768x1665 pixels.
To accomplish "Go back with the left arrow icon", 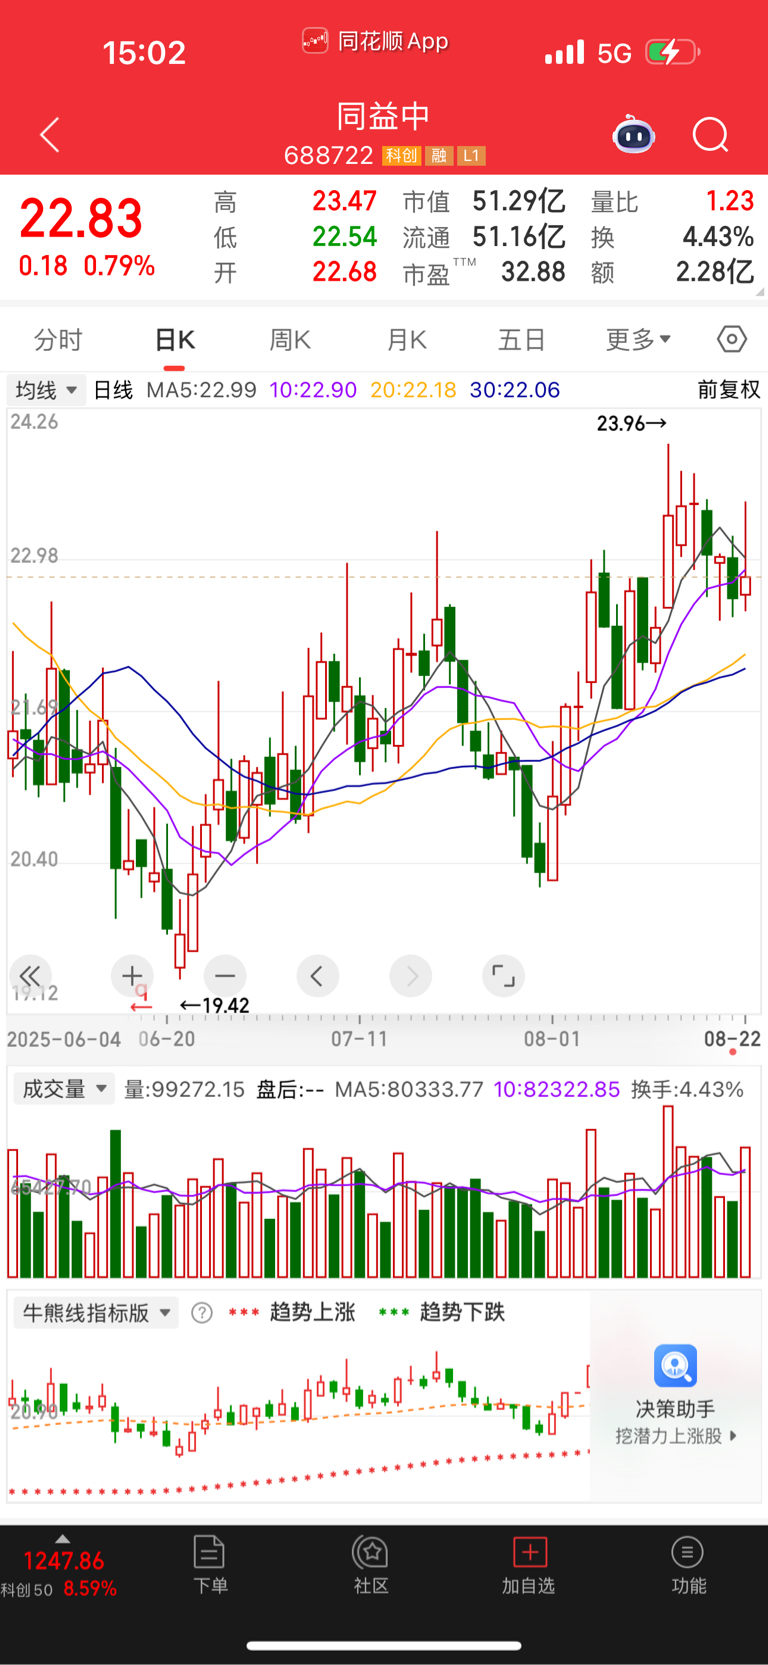I will pos(50,134).
